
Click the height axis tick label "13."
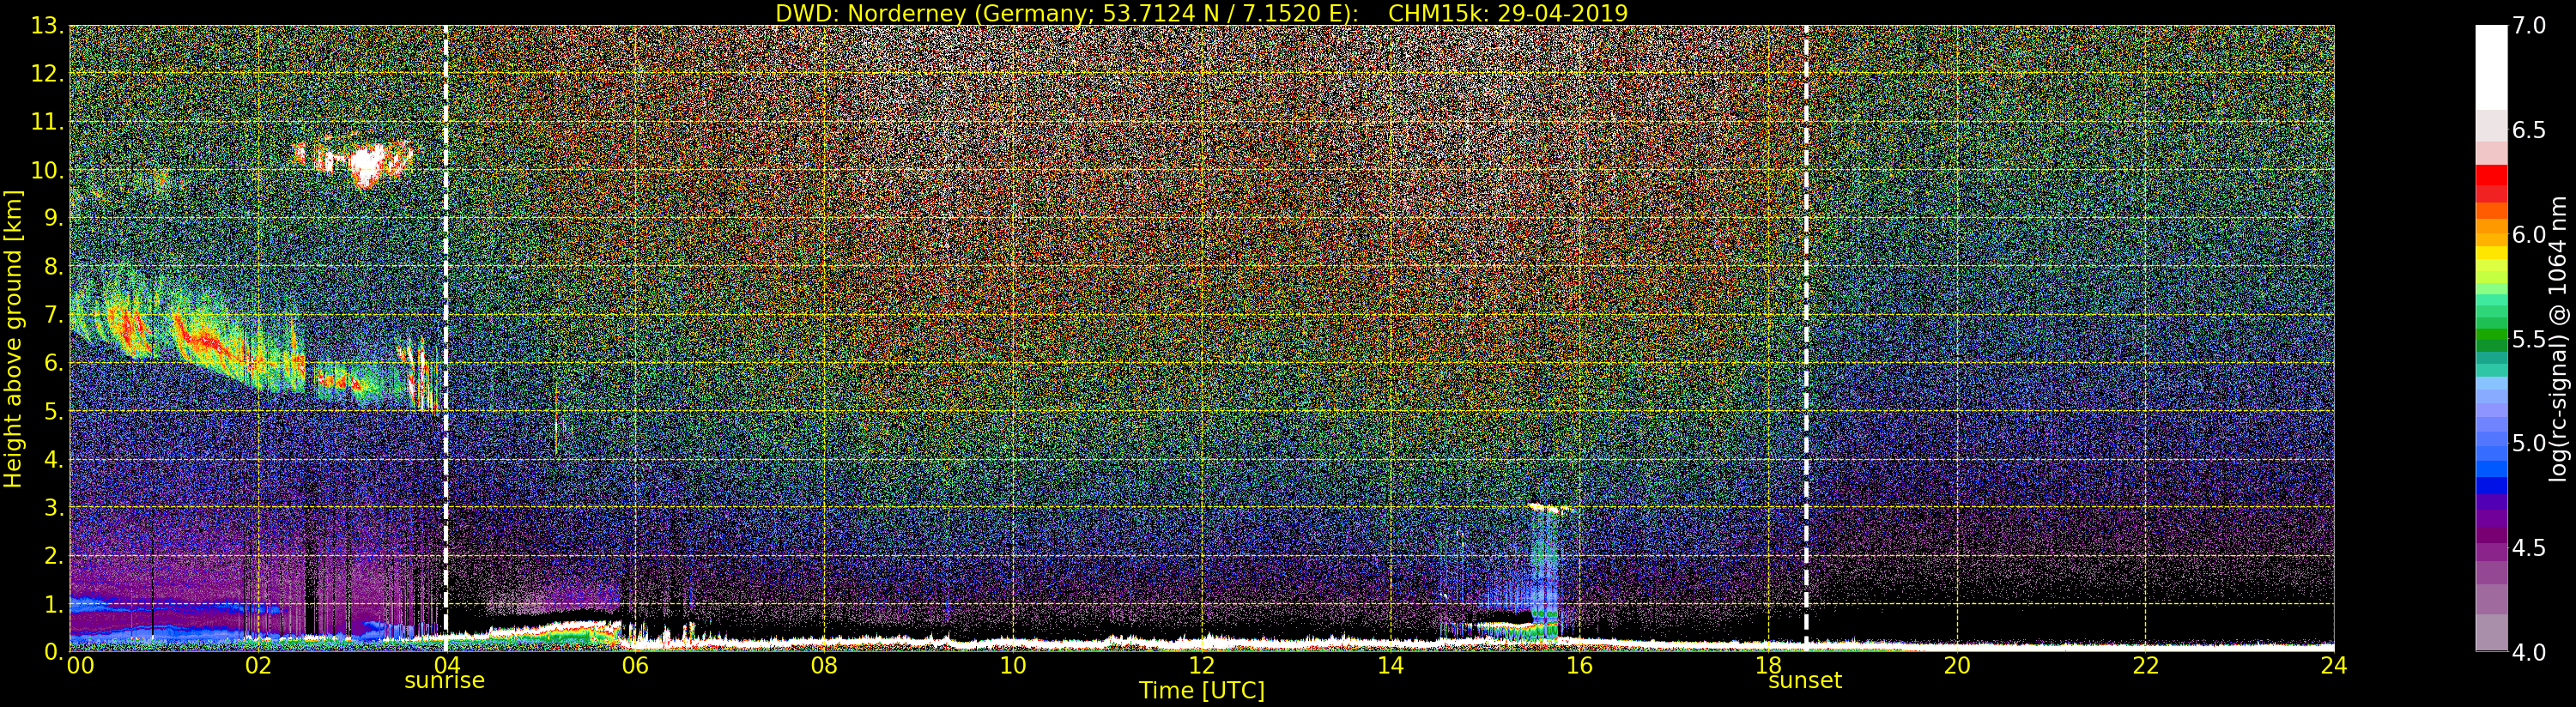click(x=47, y=26)
